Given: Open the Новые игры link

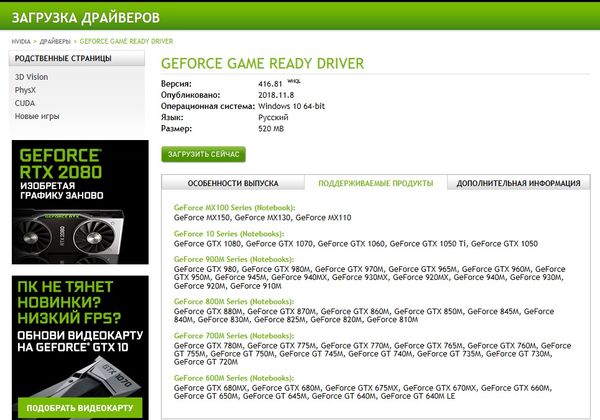Looking at the screenshot, I should [x=37, y=116].
